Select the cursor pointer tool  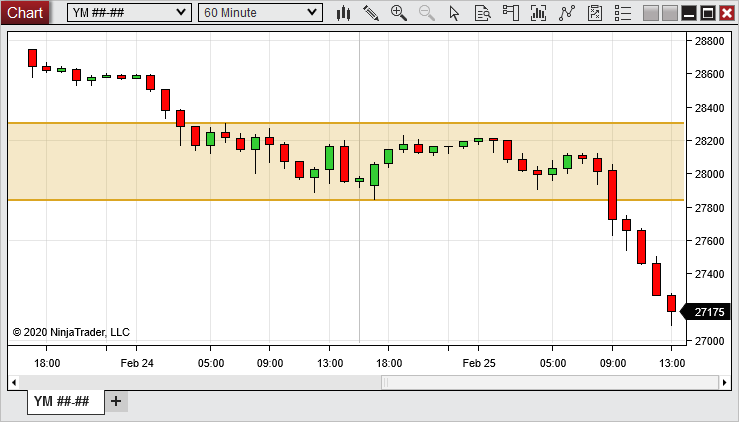(x=455, y=13)
